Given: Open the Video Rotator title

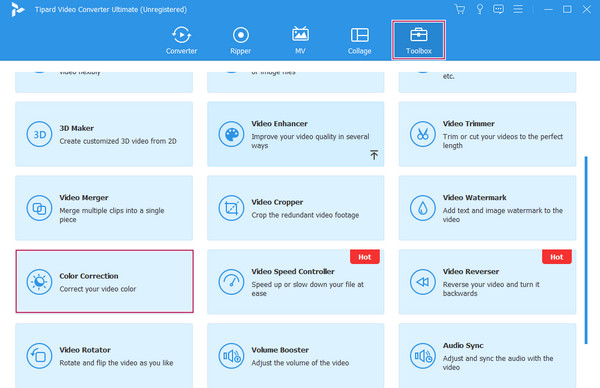Looking at the screenshot, I should pyautogui.click(x=85, y=350).
